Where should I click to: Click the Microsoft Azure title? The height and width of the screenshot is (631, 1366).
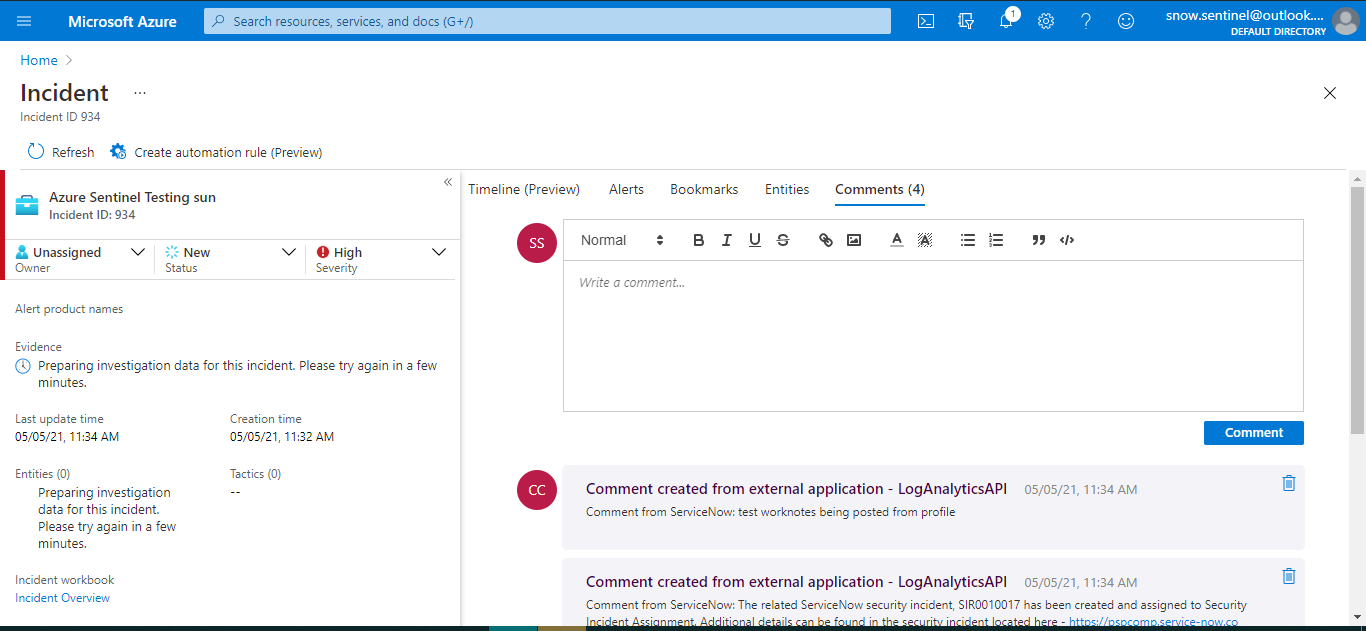[x=122, y=21]
